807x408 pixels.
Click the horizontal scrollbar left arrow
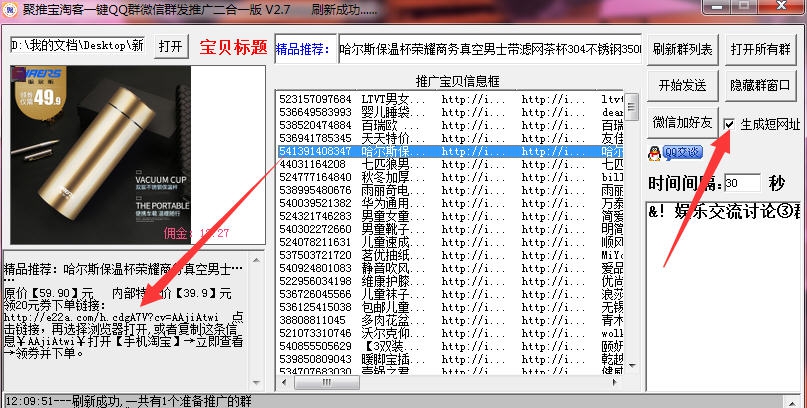click(284, 382)
